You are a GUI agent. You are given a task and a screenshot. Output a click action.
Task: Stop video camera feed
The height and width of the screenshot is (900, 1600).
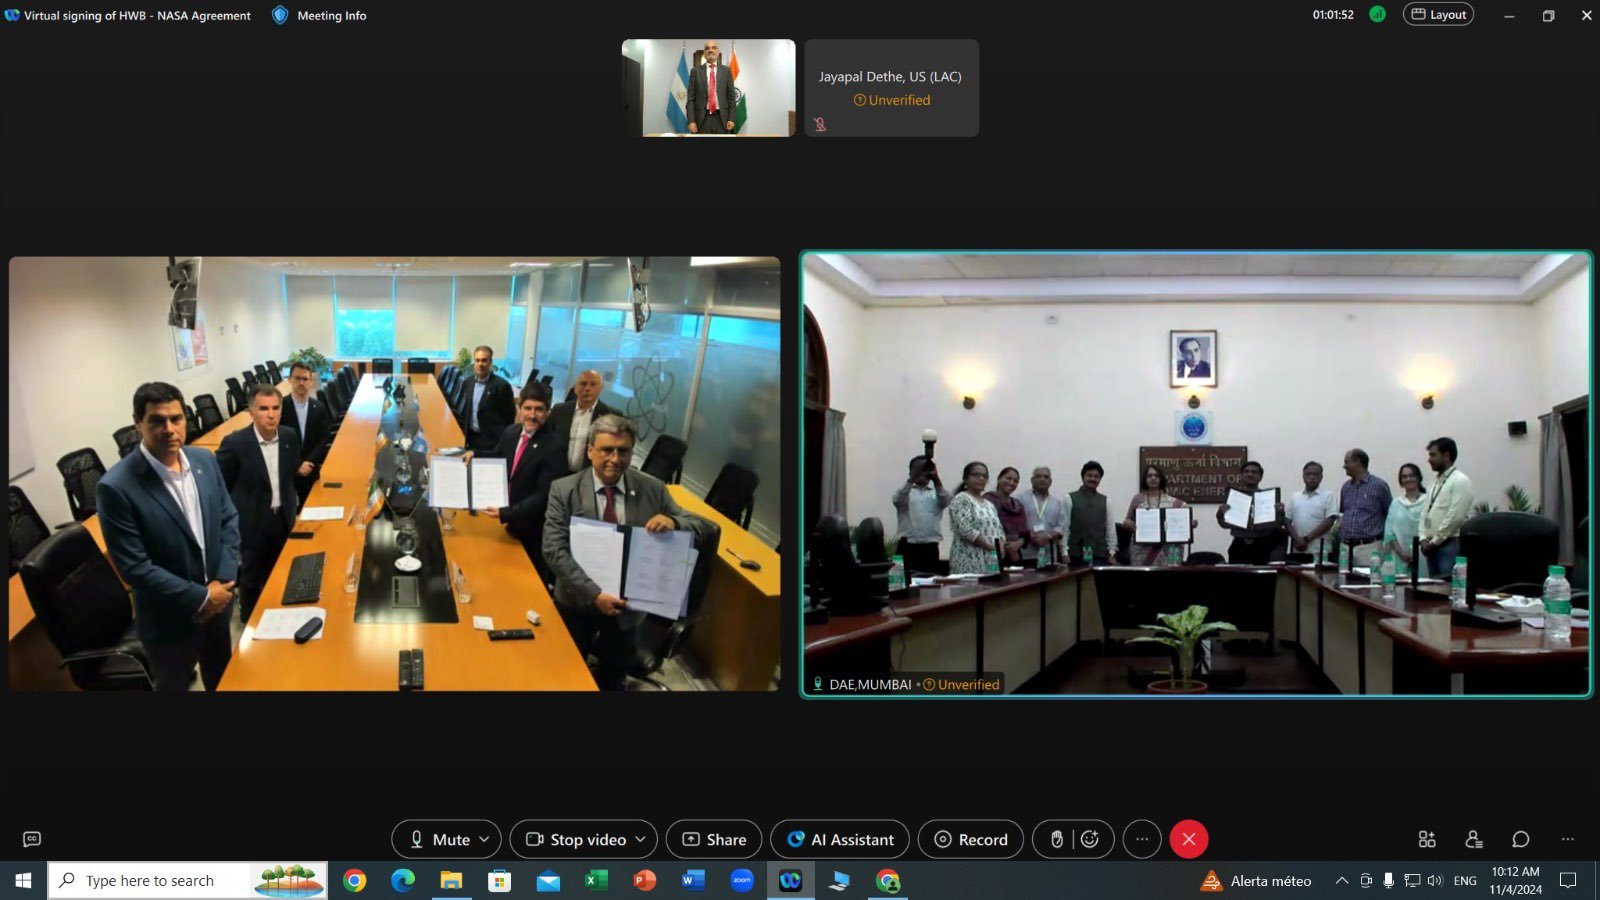coord(577,839)
